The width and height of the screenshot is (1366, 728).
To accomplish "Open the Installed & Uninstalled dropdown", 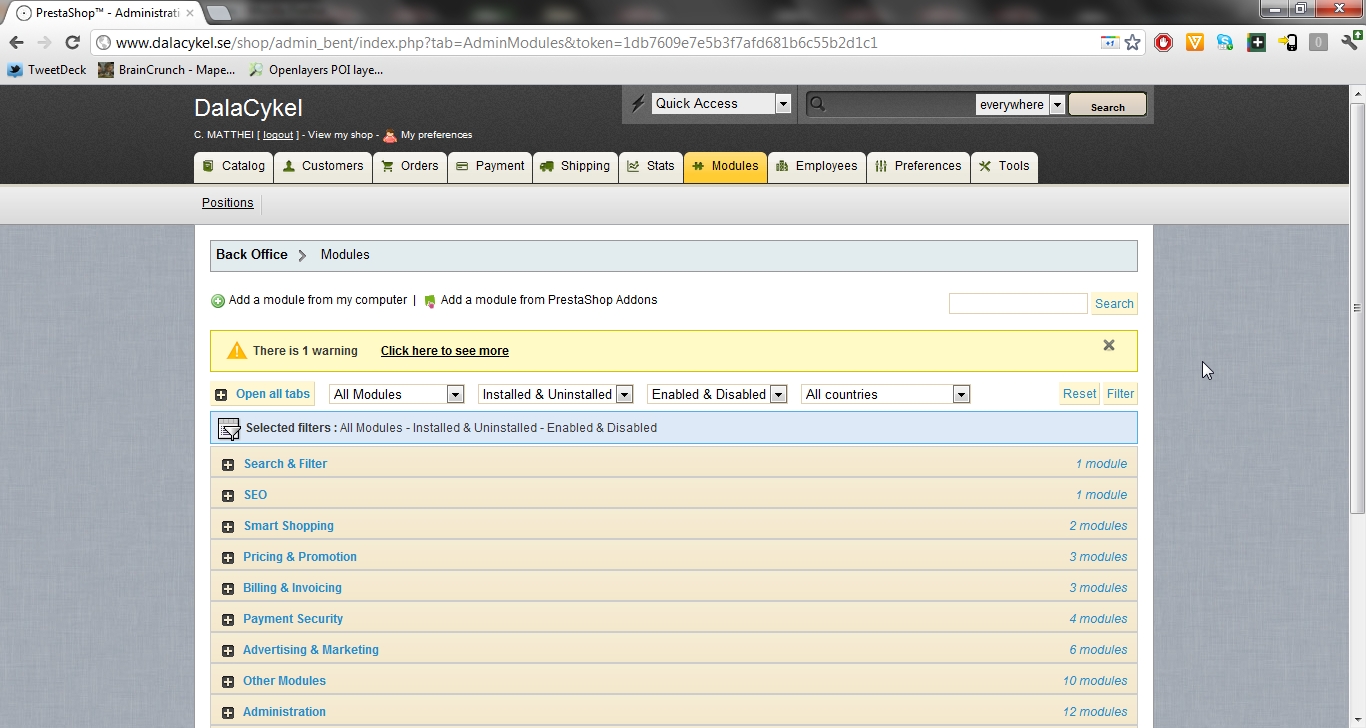I will (x=555, y=394).
